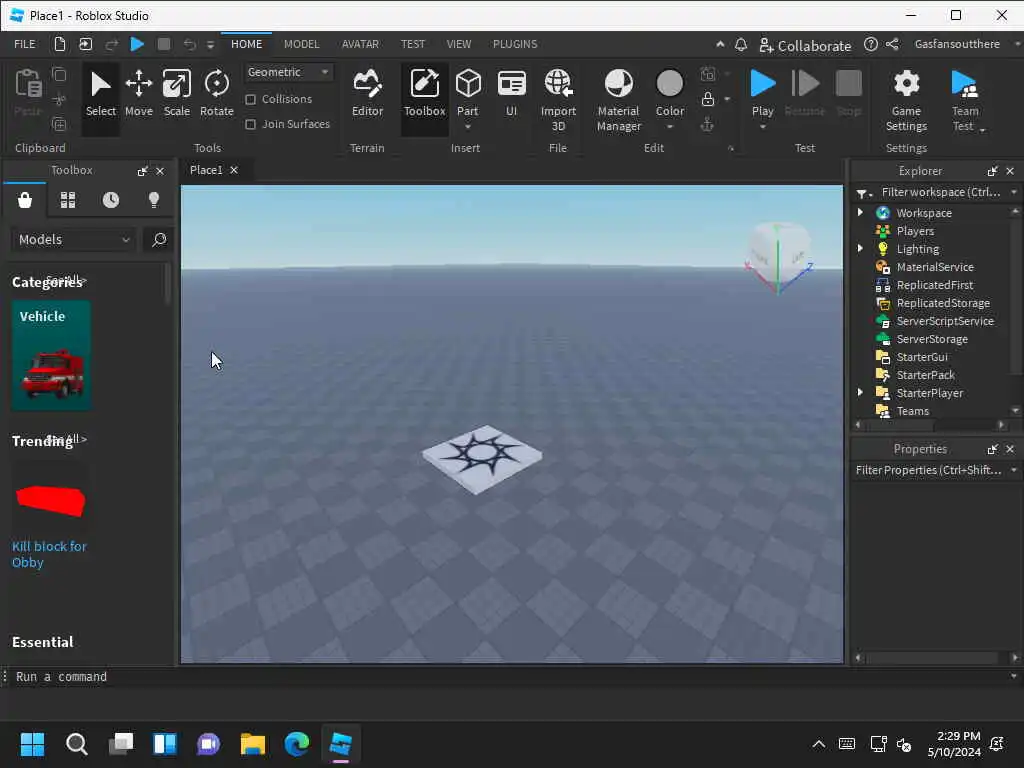
Task: Pick the Rotate tool
Action: [x=216, y=93]
